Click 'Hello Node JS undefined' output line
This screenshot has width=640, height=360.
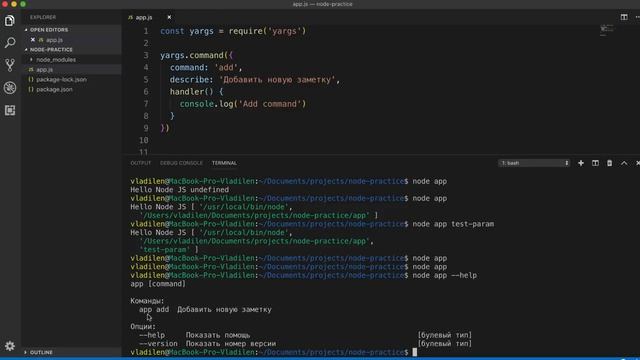coord(180,190)
